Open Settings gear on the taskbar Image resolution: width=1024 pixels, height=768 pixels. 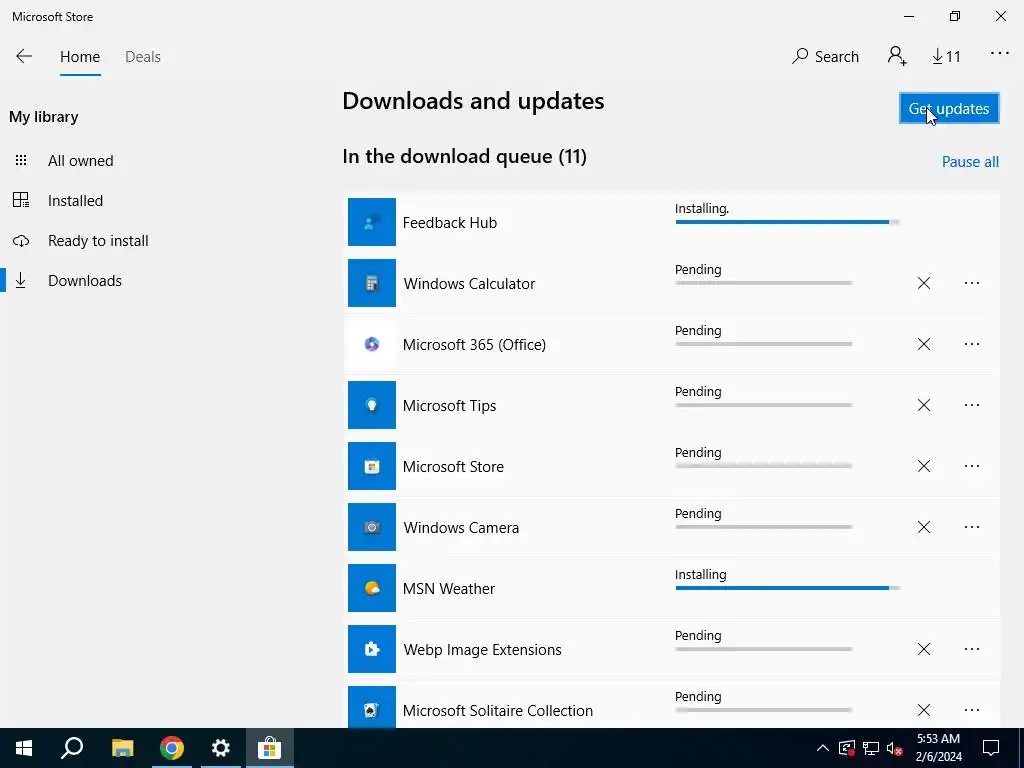pyautogui.click(x=221, y=748)
